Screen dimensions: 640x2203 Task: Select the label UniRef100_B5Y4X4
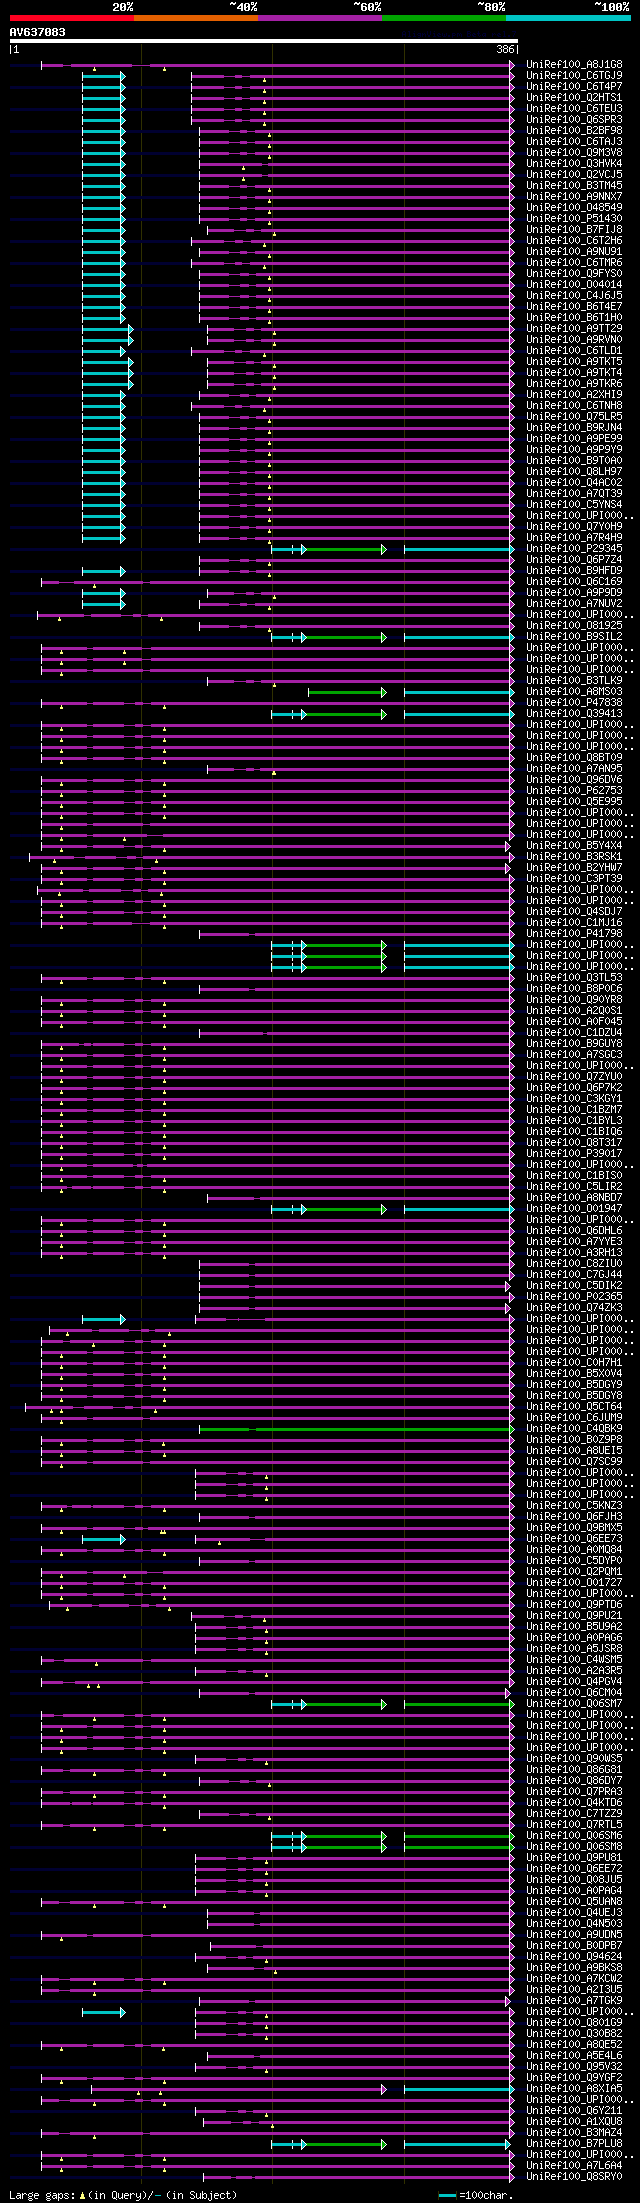[574, 845]
